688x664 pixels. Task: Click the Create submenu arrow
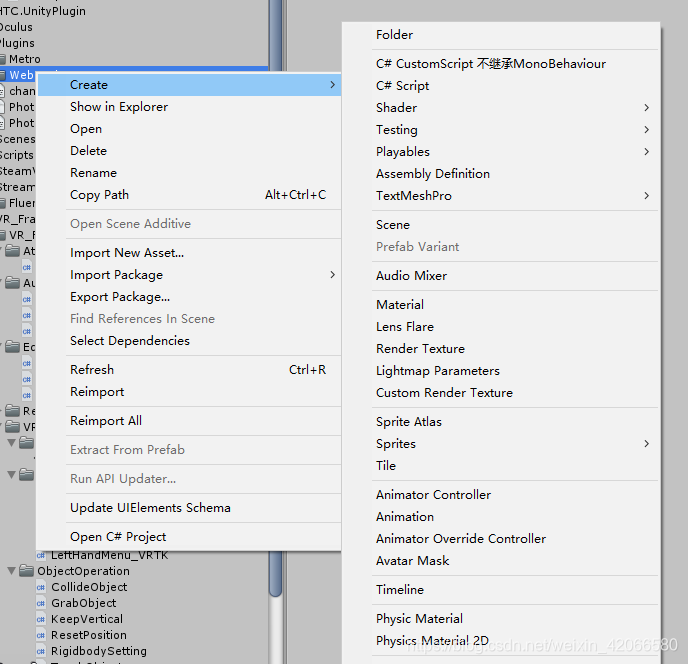coord(333,85)
